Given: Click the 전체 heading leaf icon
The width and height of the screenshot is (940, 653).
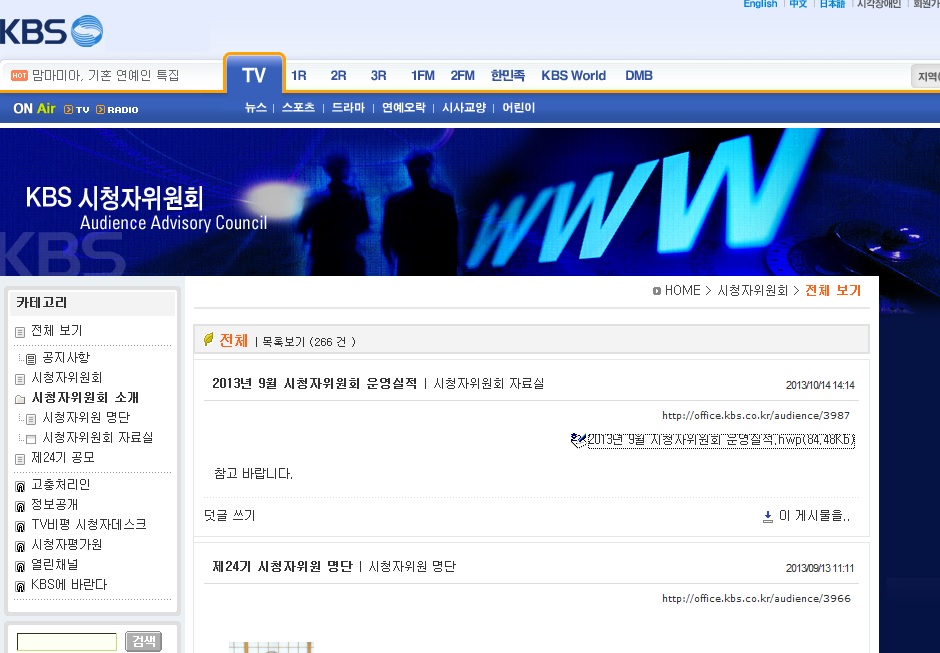Looking at the screenshot, I should pos(209,340).
